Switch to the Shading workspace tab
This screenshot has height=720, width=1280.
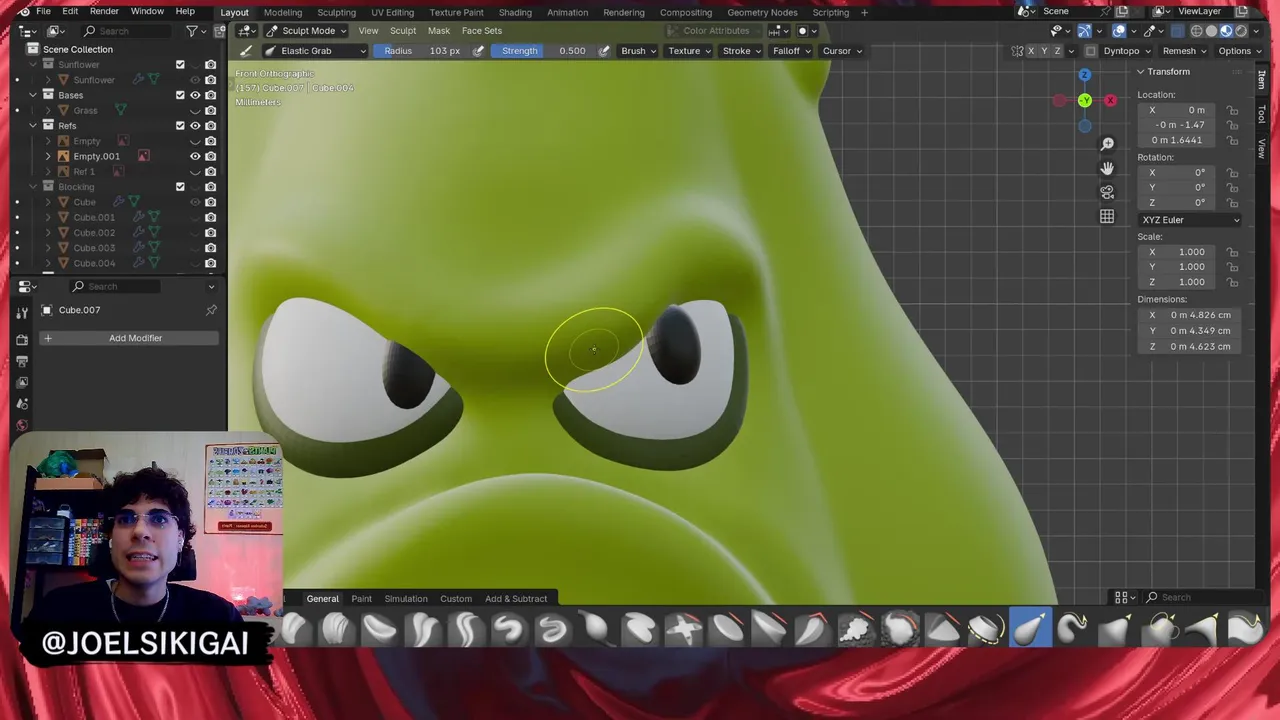click(515, 12)
